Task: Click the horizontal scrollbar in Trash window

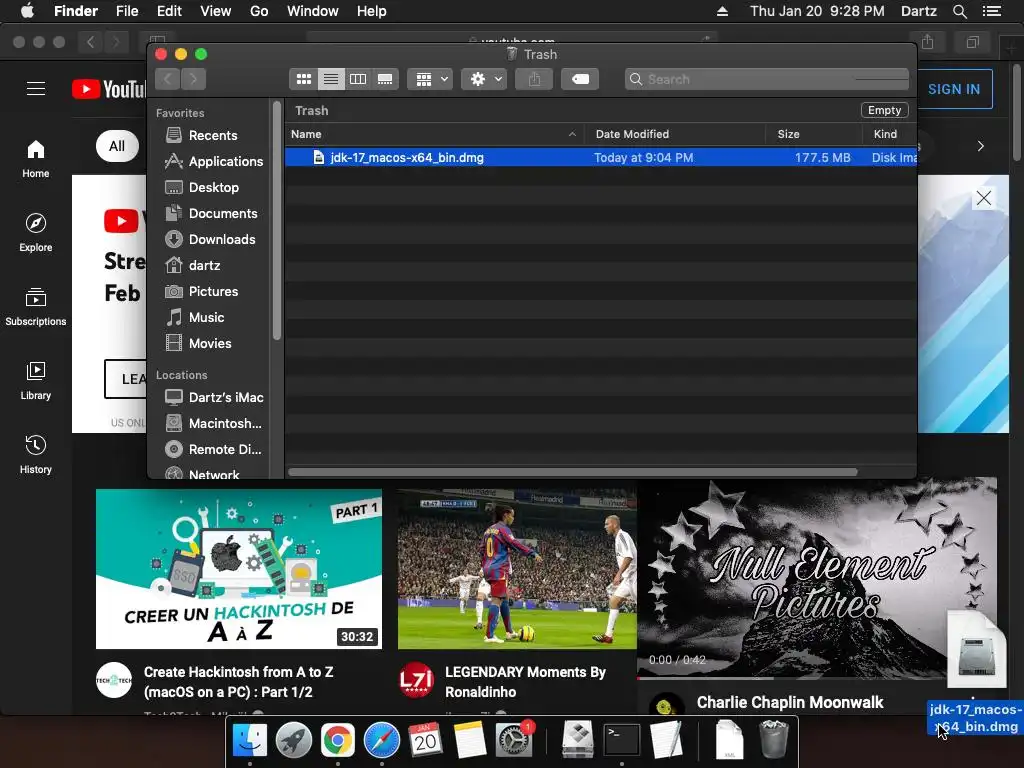Action: tap(573, 472)
